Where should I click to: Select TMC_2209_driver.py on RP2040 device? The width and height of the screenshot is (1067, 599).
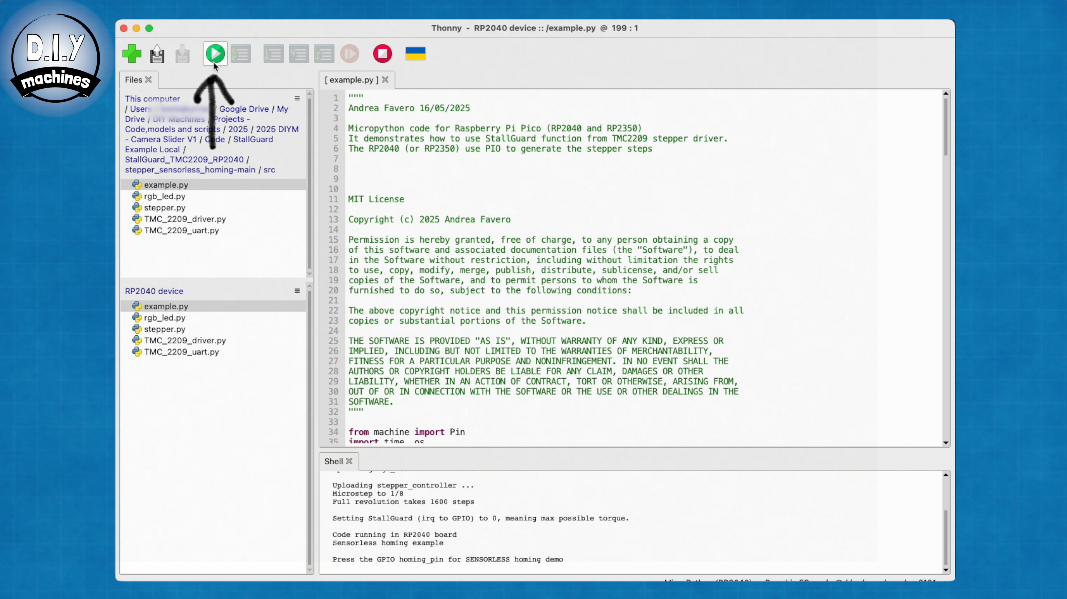tap(185, 340)
